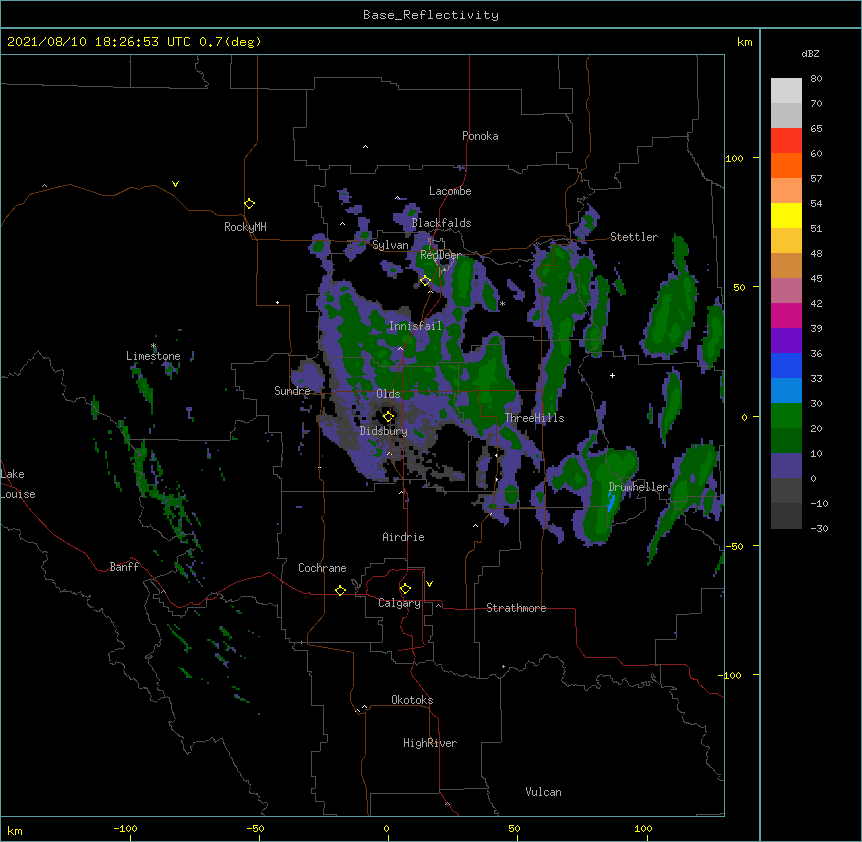
Task: Select the red 65-60 dBZ legend swatch
Action: pyautogui.click(x=786, y=141)
